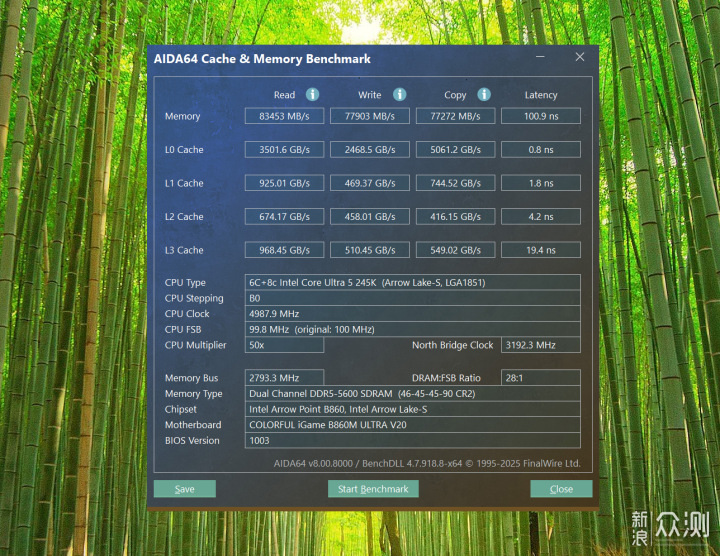Click CPU Multiplier value 50x
The width and height of the screenshot is (720, 556).
(284, 345)
